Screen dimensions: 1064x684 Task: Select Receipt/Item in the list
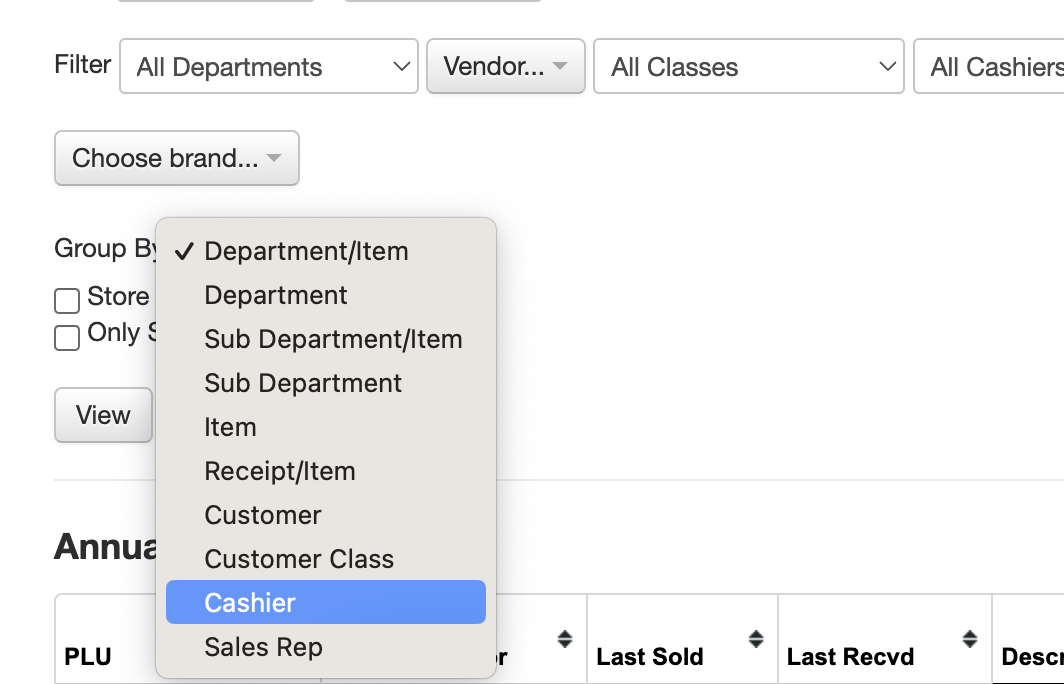[x=280, y=471]
